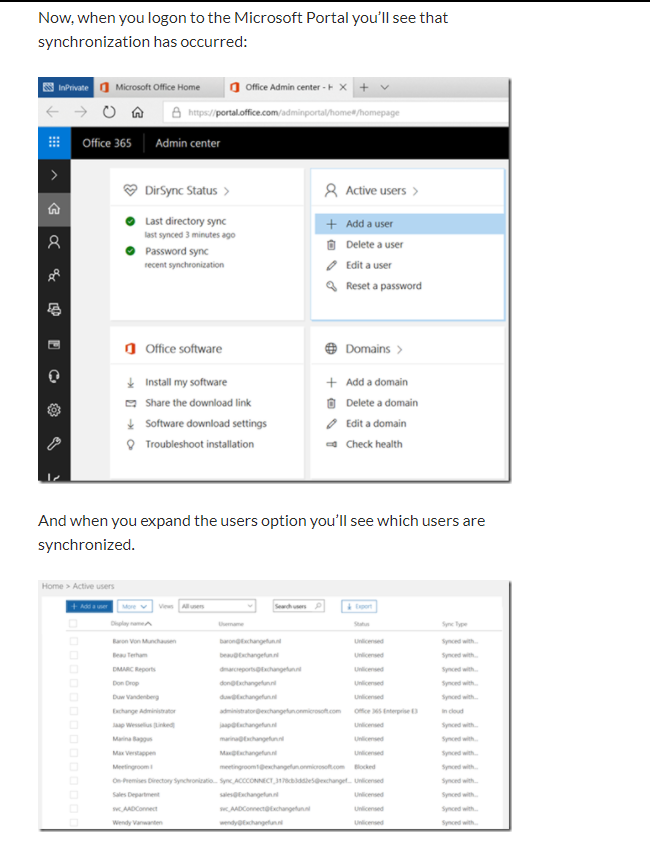Click the browser home icon
Viewport: 650px width, 854px height.
click(x=138, y=112)
